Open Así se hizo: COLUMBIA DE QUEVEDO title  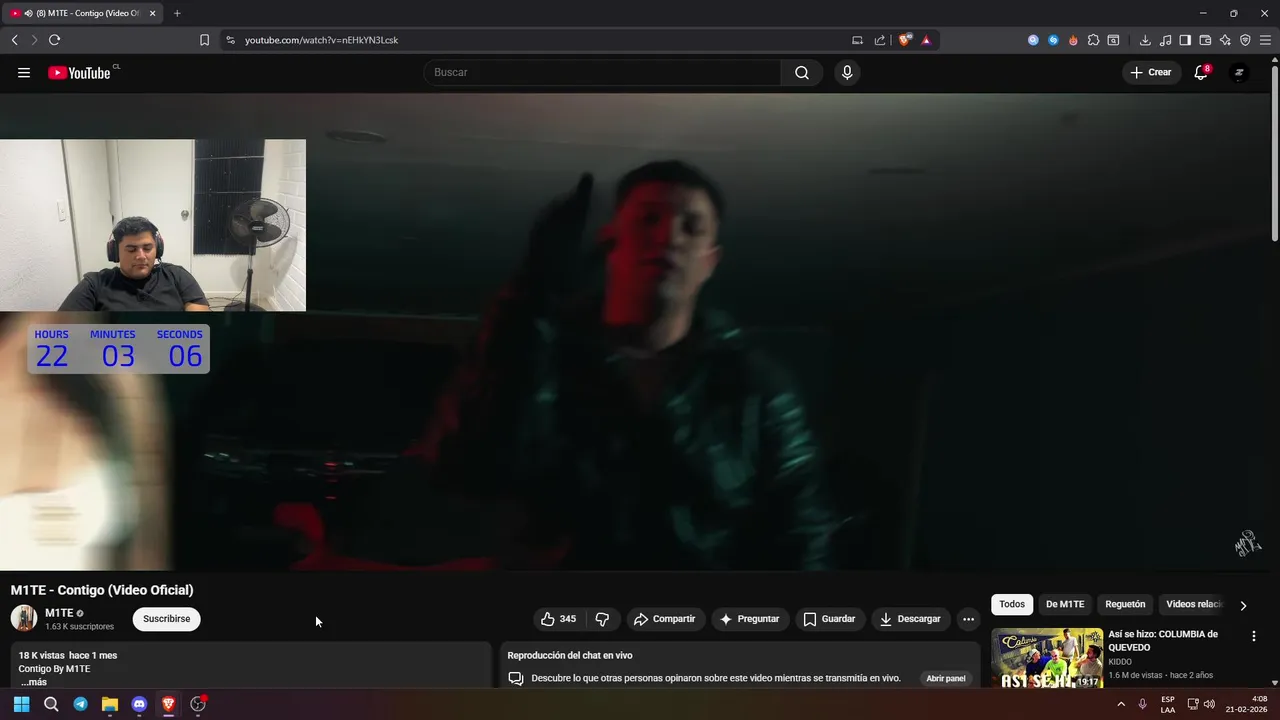coord(1163,640)
